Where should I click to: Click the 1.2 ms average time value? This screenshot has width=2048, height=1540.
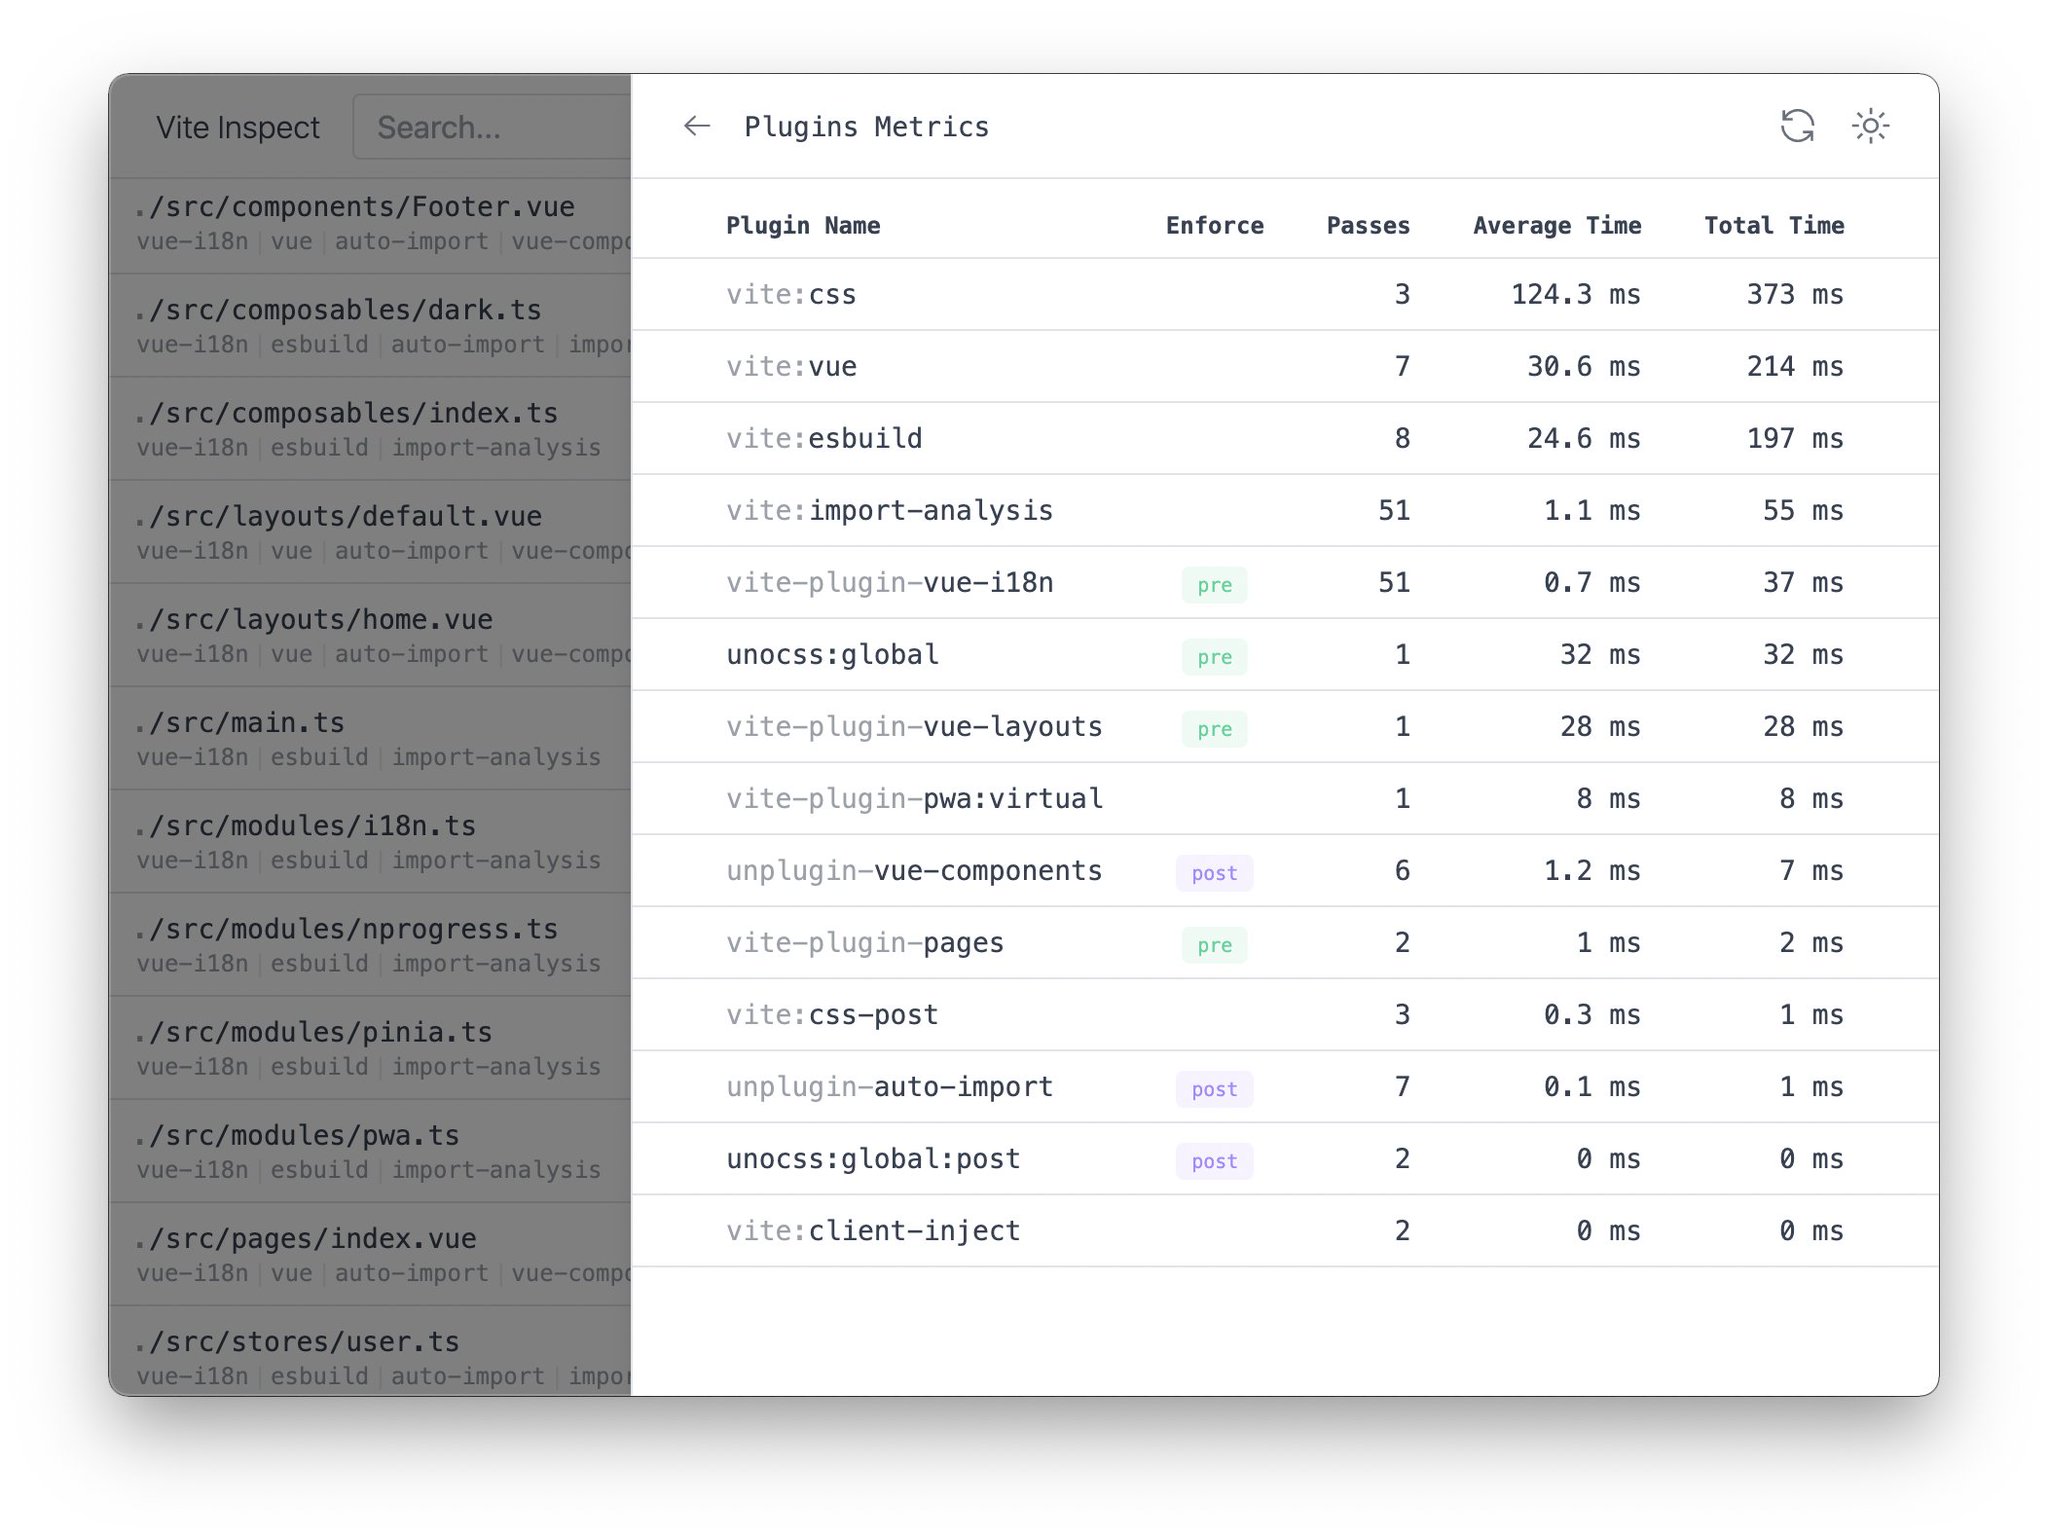[1592, 870]
